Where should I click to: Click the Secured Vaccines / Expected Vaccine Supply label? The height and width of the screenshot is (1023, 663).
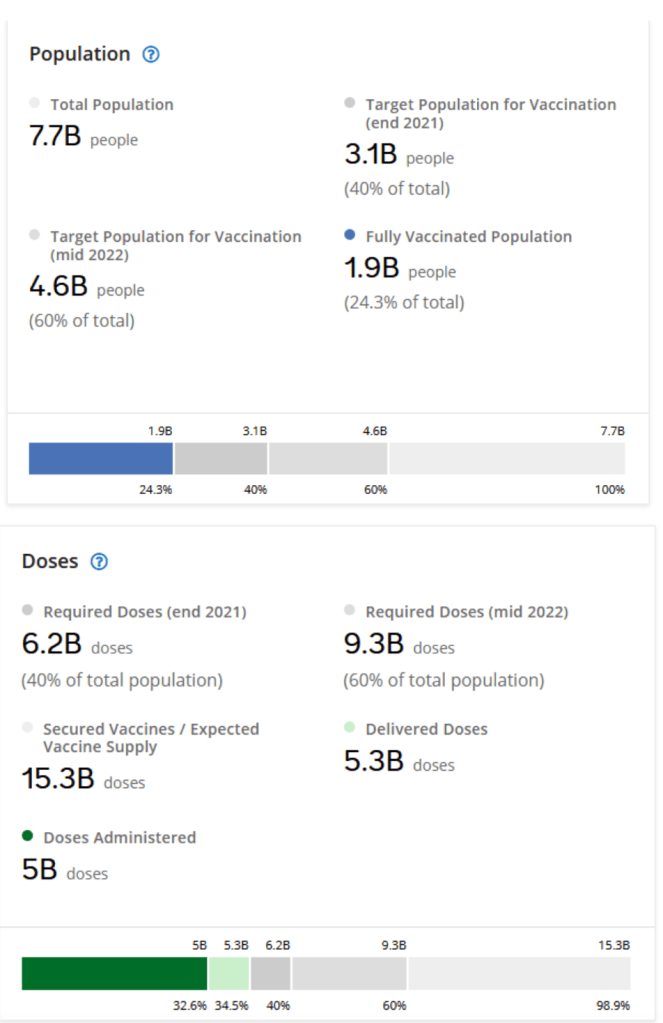150,738
